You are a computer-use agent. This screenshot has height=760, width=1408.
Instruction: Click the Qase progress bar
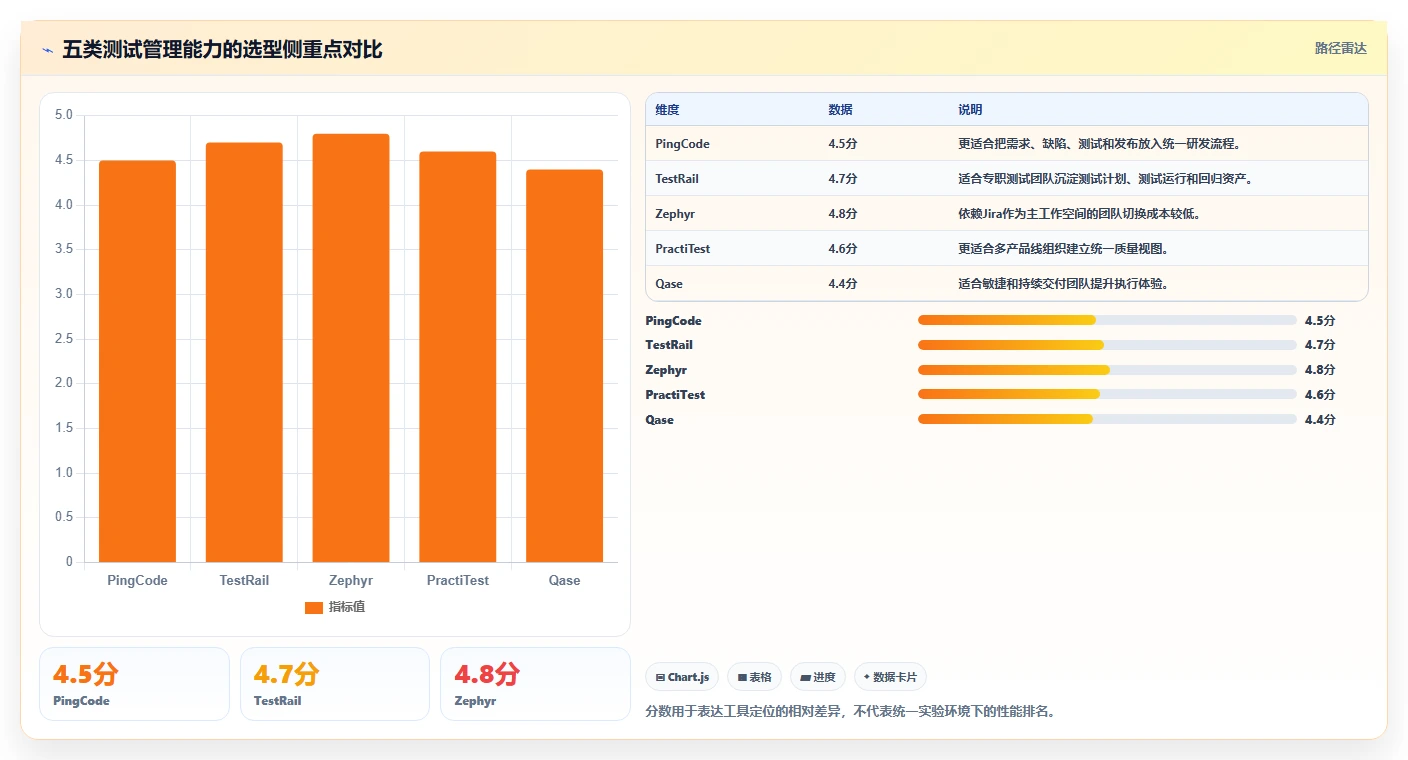tap(1107, 419)
